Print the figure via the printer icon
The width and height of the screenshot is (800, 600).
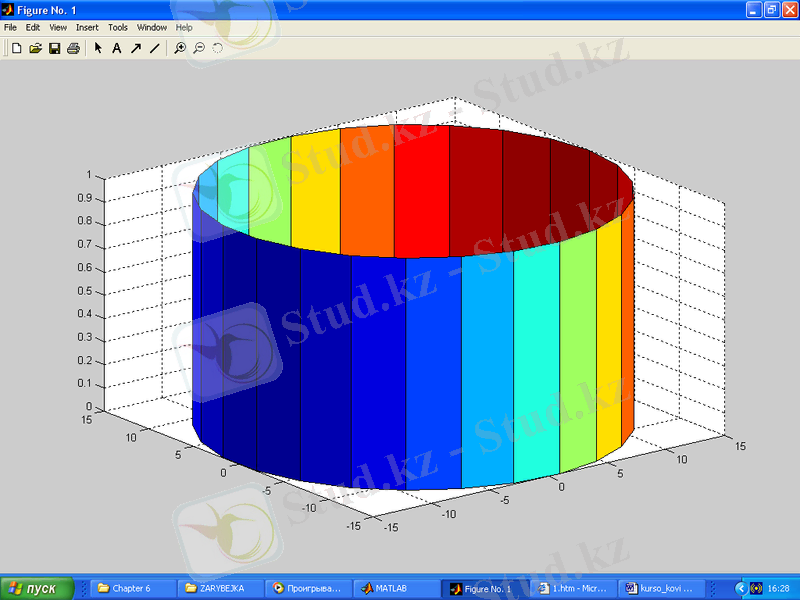[x=73, y=48]
